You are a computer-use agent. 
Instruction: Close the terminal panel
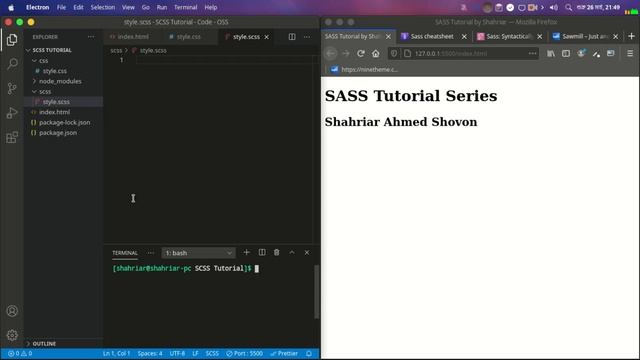pos(307,253)
